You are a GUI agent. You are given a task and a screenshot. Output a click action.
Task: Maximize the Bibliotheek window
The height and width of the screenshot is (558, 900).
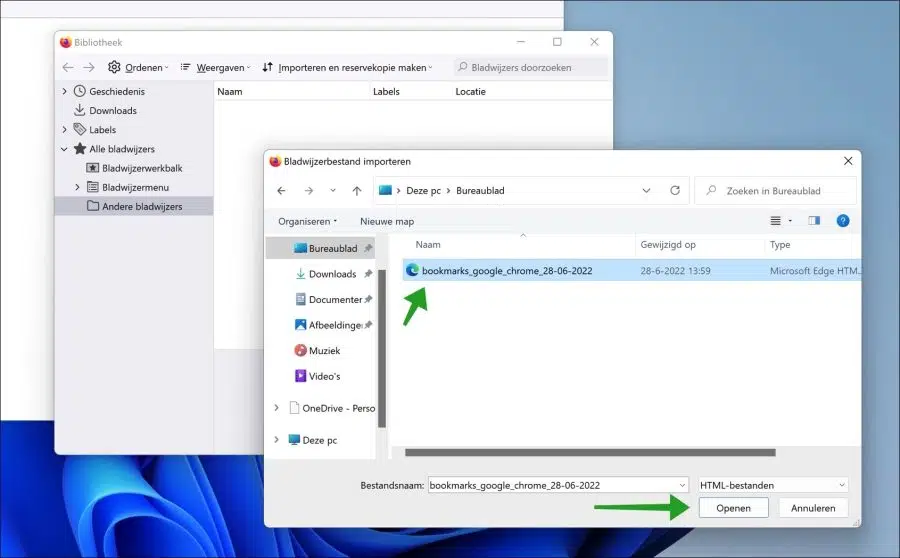(557, 42)
